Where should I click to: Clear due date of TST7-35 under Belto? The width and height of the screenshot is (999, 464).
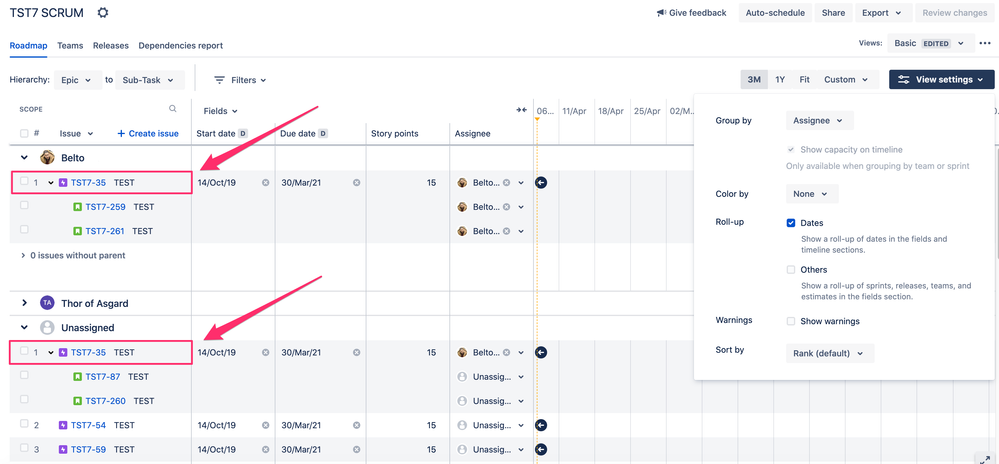pos(357,182)
